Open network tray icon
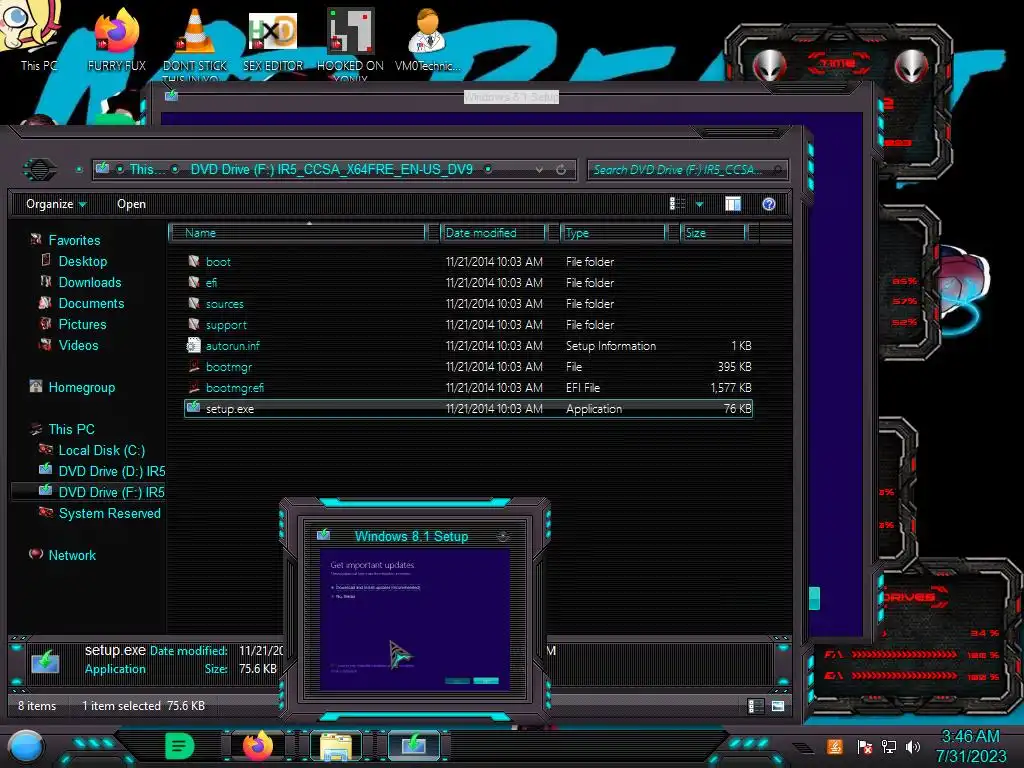 tap(889, 746)
